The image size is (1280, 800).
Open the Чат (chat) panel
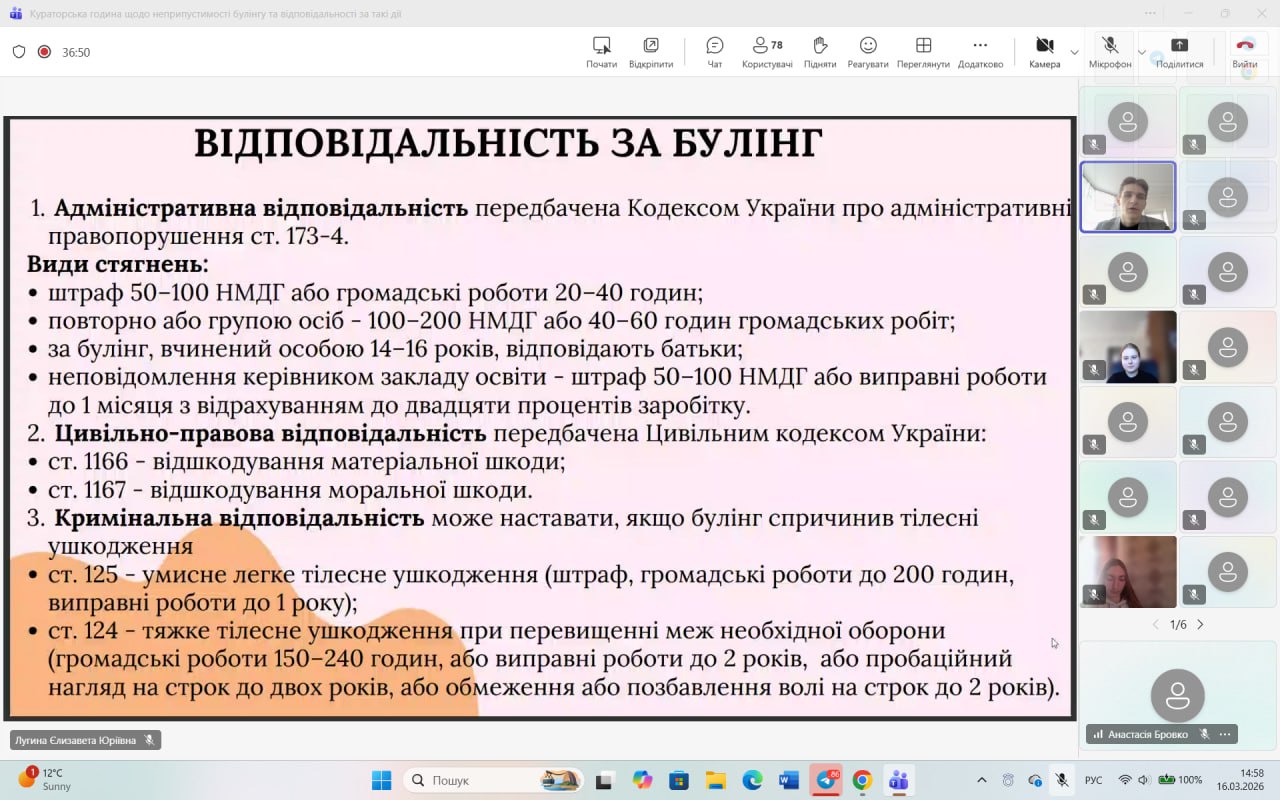[714, 52]
